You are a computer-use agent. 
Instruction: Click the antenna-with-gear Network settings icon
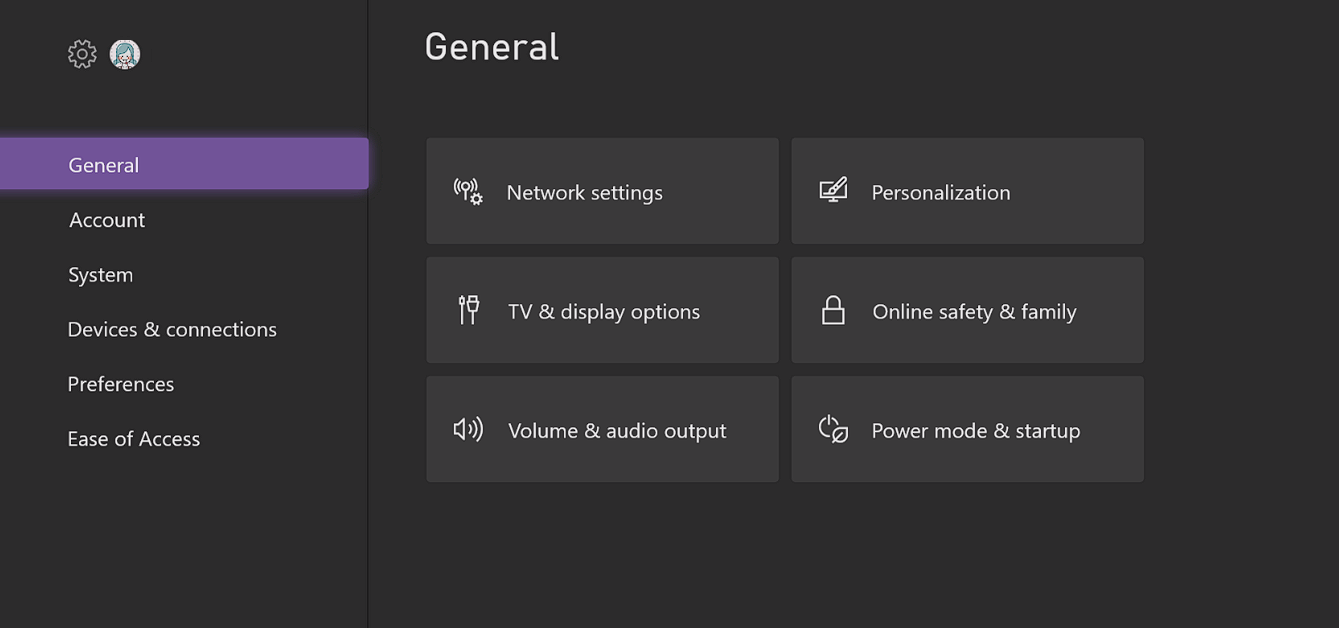click(468, 191)
